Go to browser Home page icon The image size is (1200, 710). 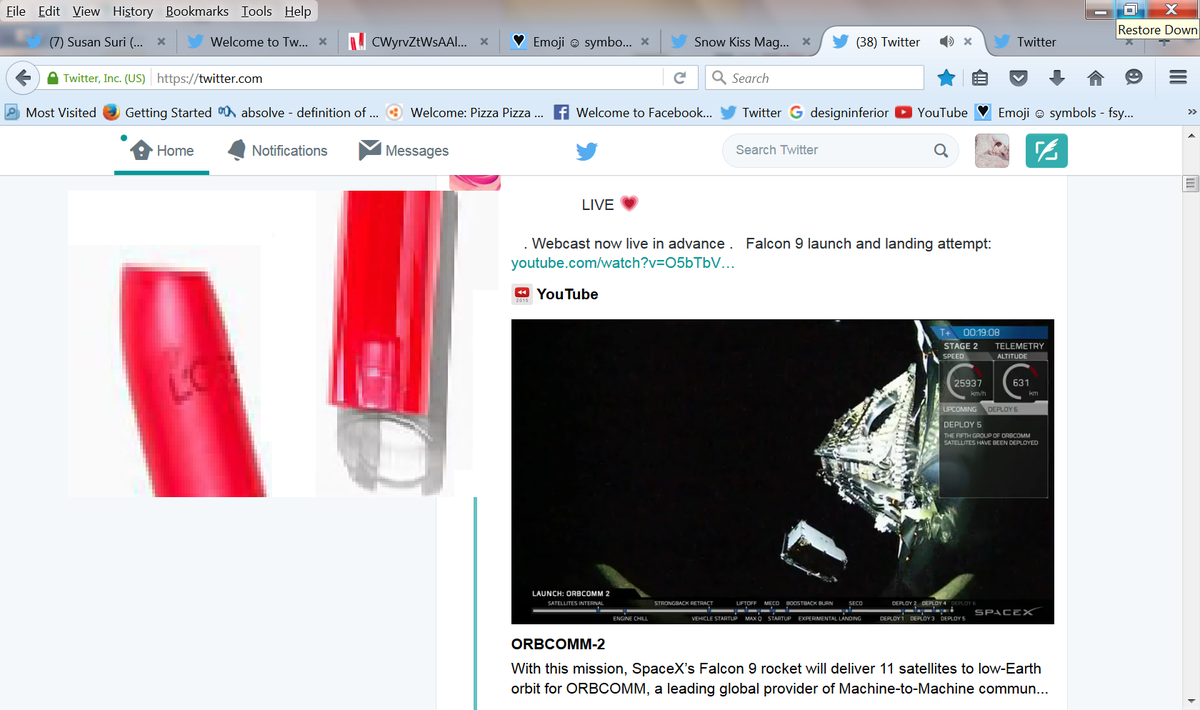1095,78
